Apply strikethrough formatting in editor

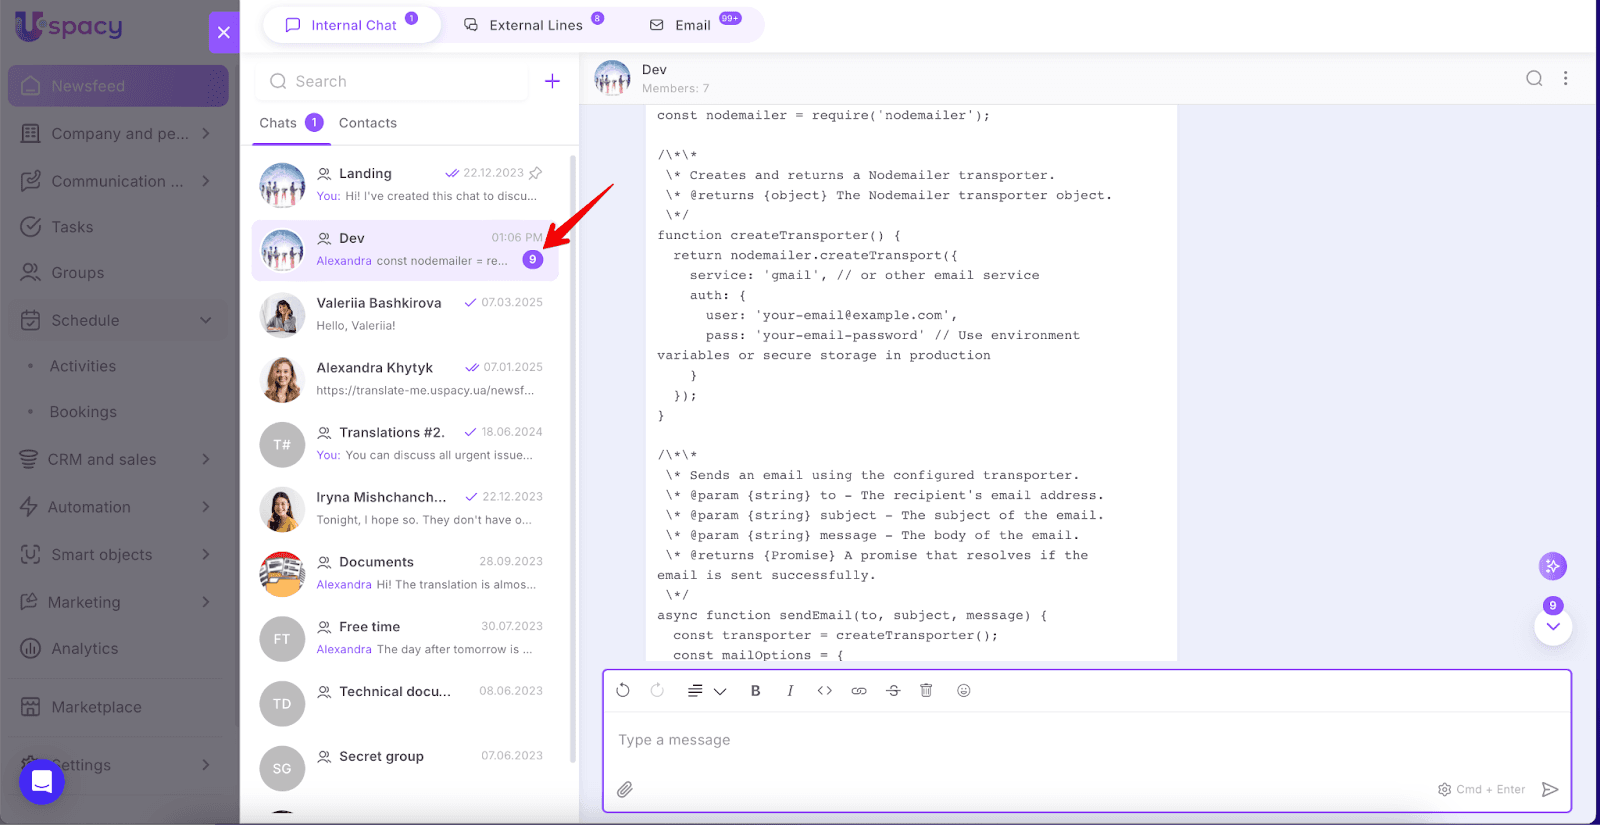click(893, 691)
